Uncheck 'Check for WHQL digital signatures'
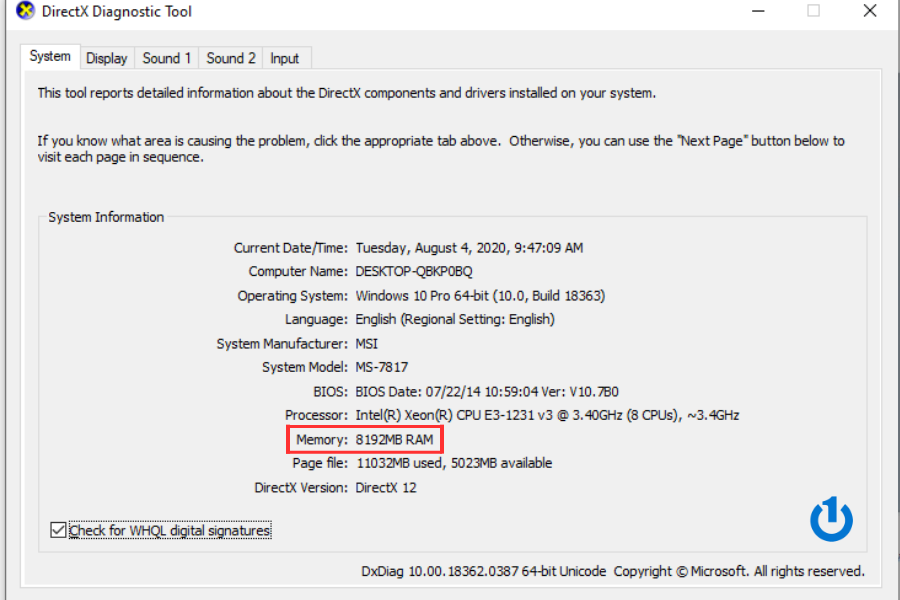Viewport: 900px width, 600px height. (57, 530)
